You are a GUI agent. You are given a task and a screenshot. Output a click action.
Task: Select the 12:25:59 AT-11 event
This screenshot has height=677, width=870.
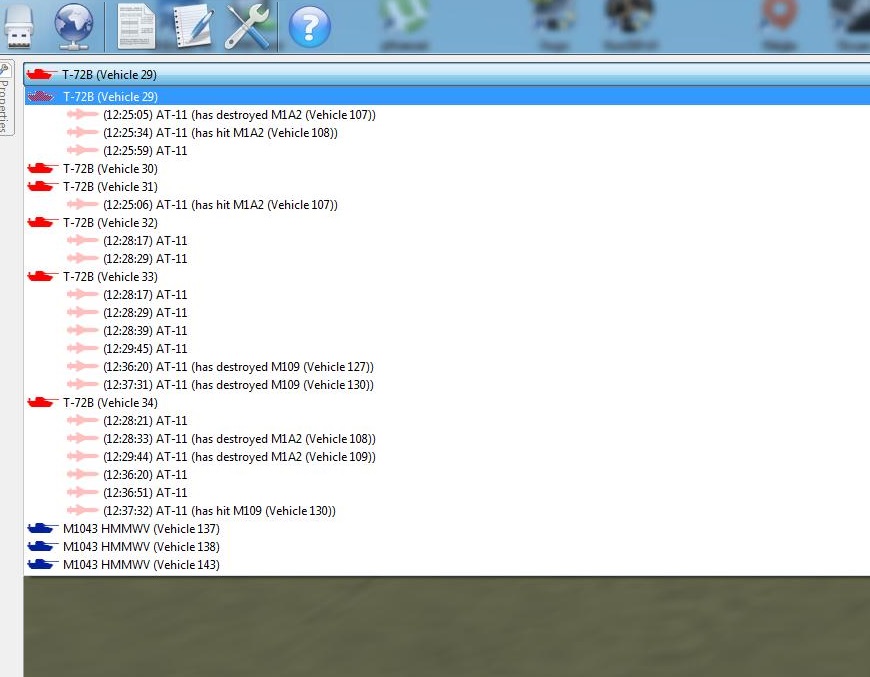[145, 150]
